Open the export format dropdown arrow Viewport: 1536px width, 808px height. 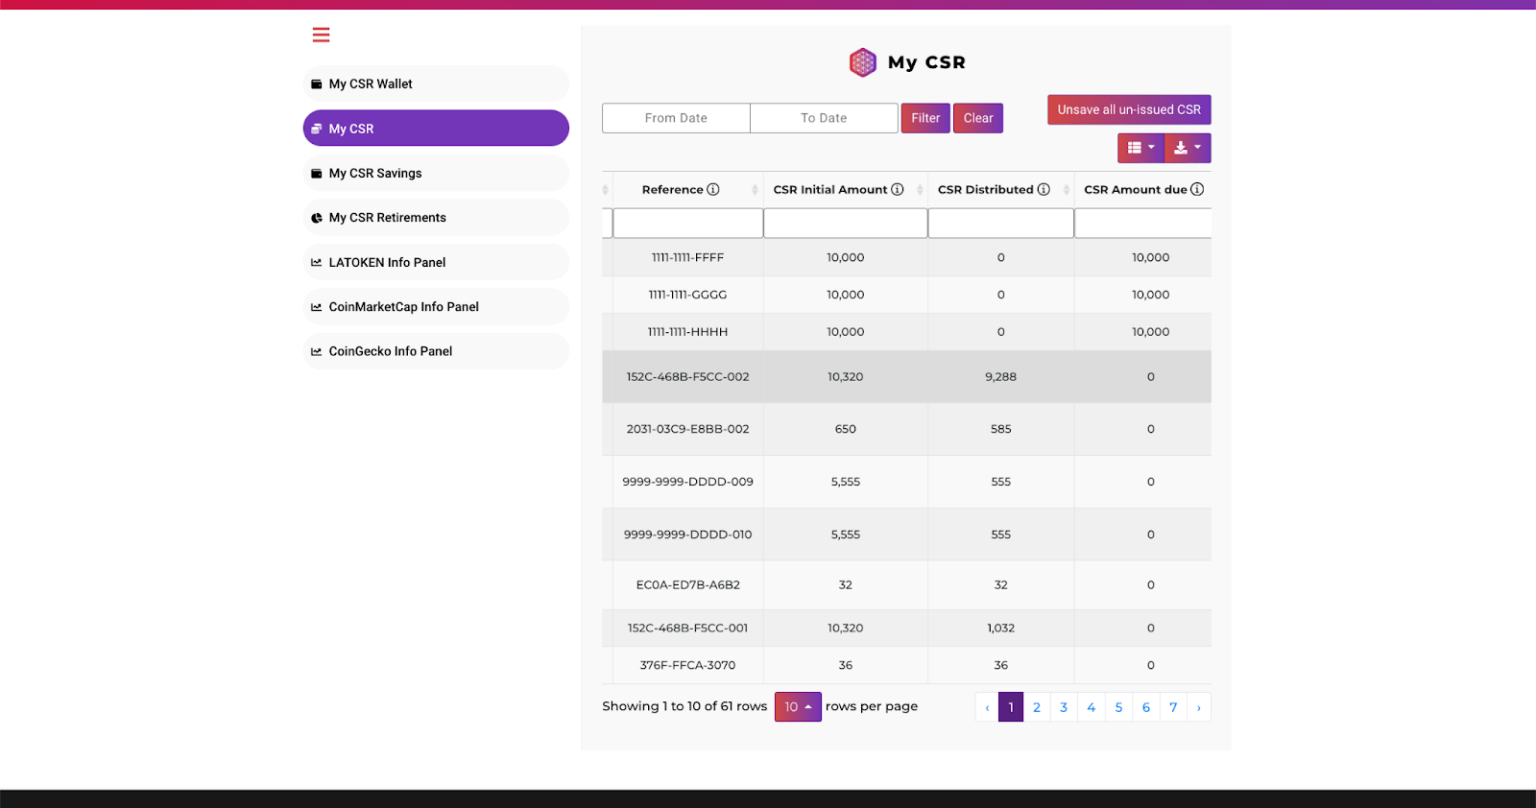1197,147
